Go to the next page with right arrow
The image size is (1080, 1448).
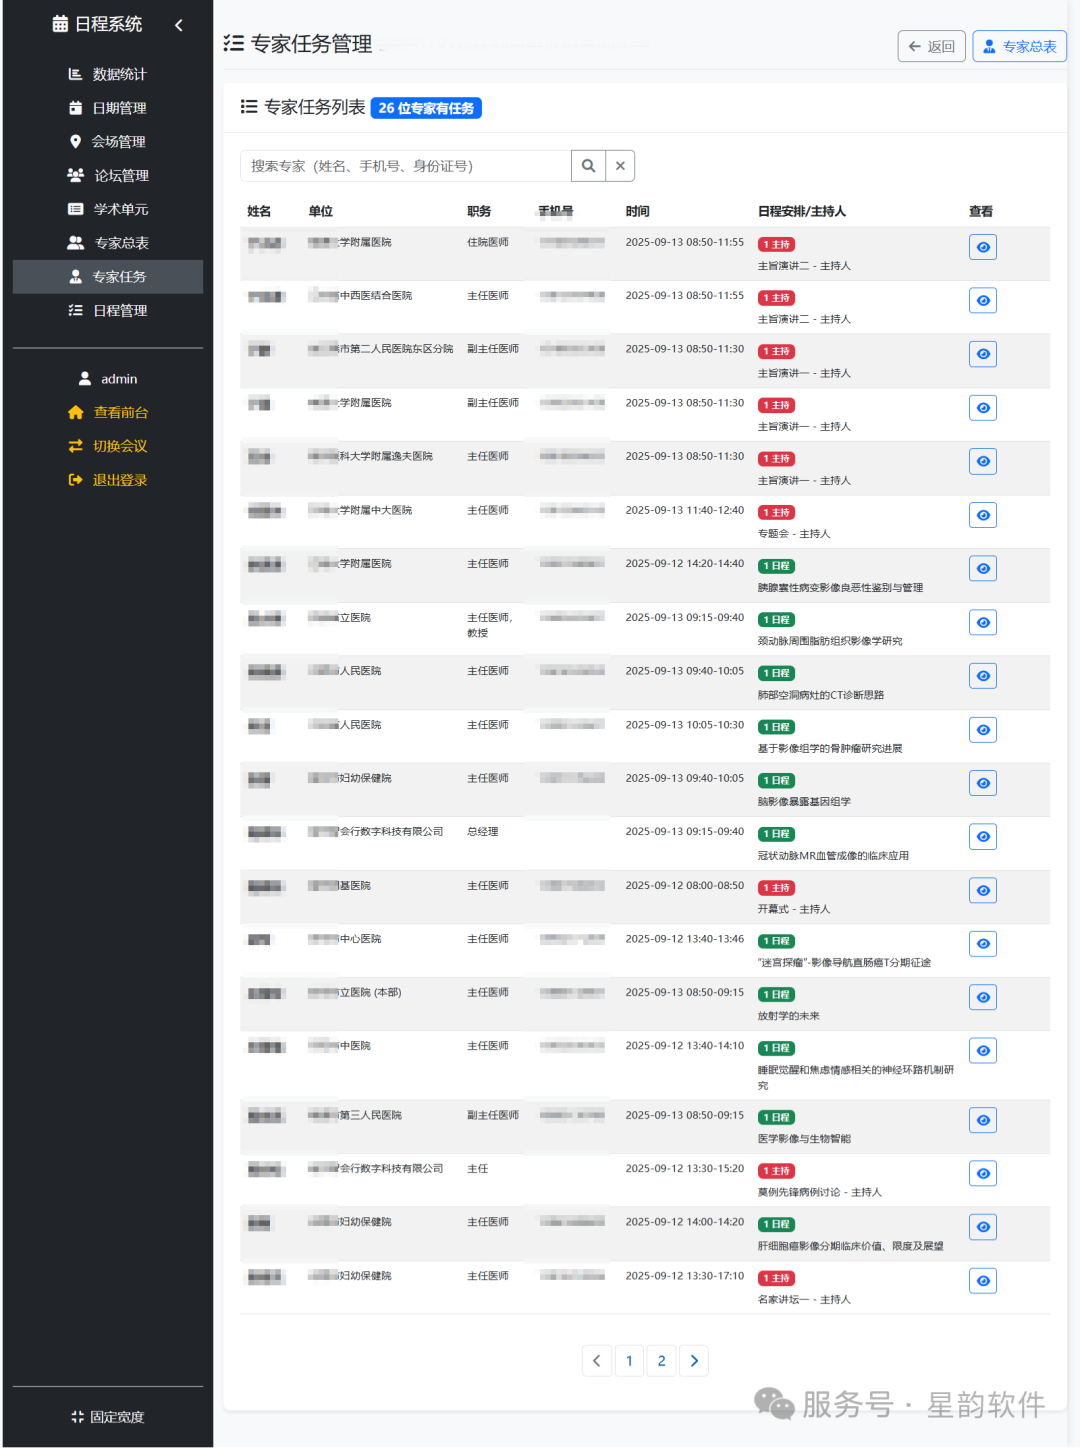click(694, 1361)
